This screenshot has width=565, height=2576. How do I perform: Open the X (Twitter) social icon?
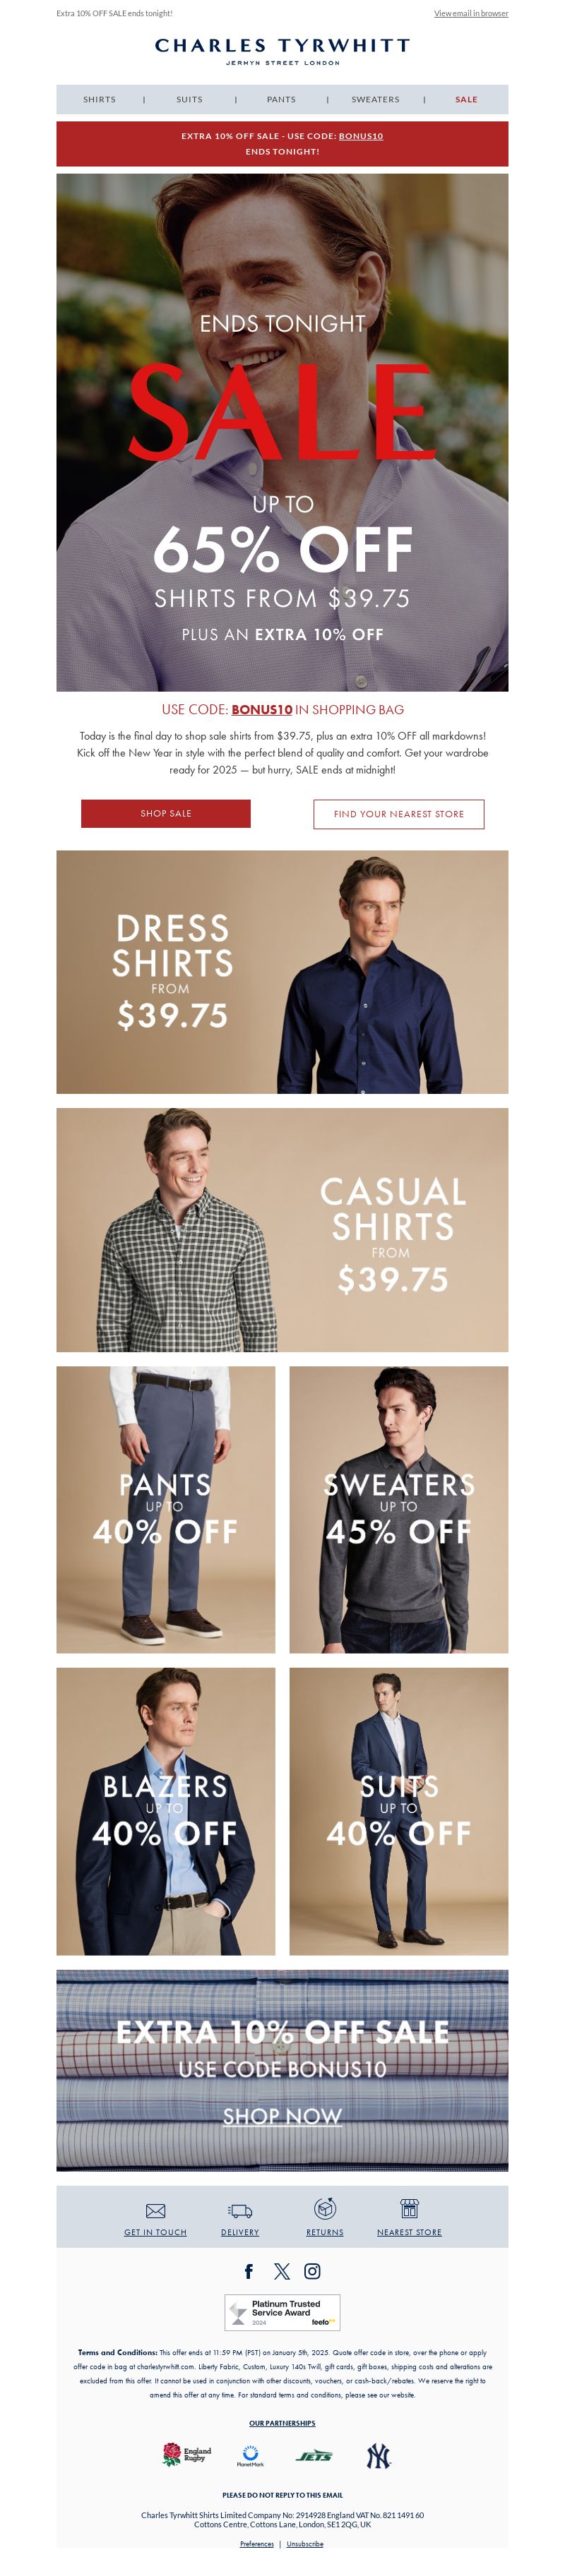coord(282,2271)
